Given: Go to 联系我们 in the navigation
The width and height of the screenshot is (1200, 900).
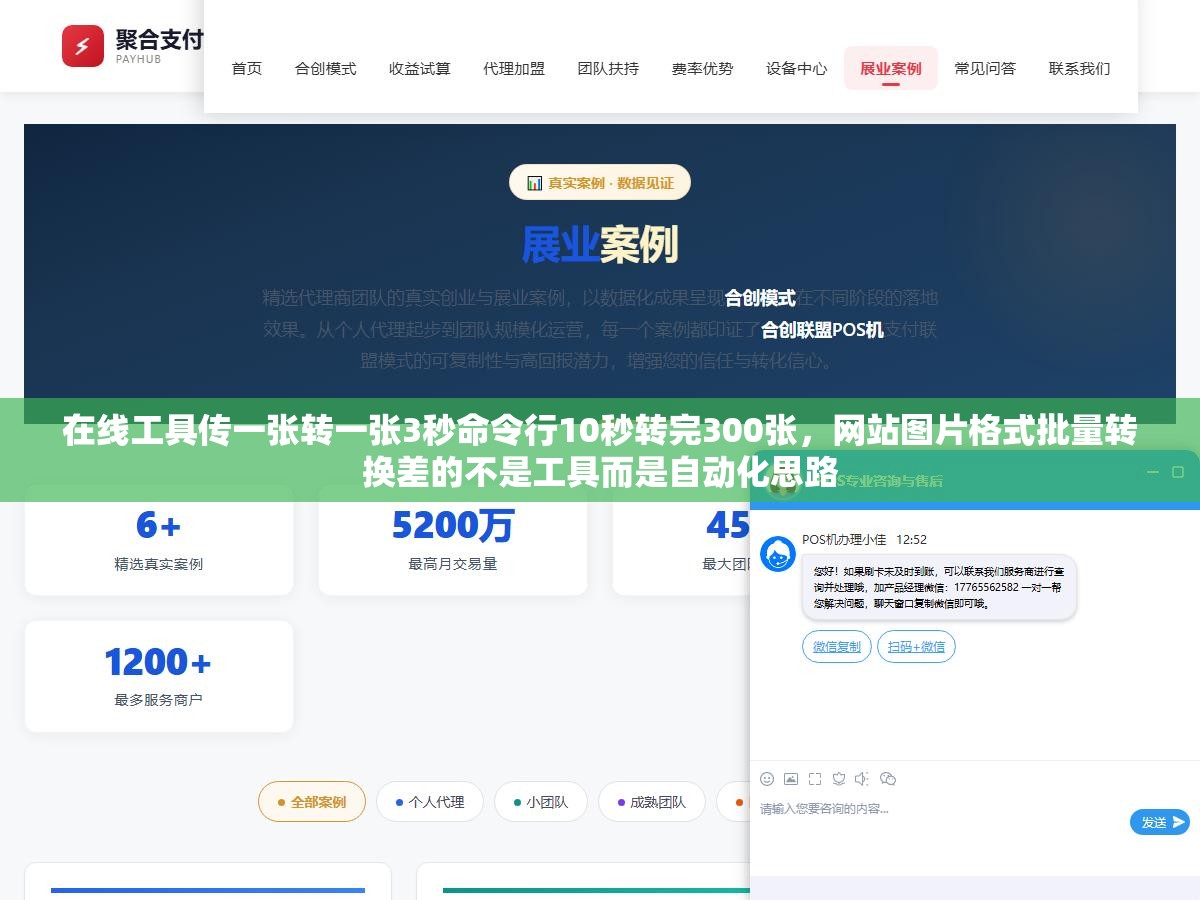Looking at the screenshot, I should pyautogui.click(x=1080, y=68).
